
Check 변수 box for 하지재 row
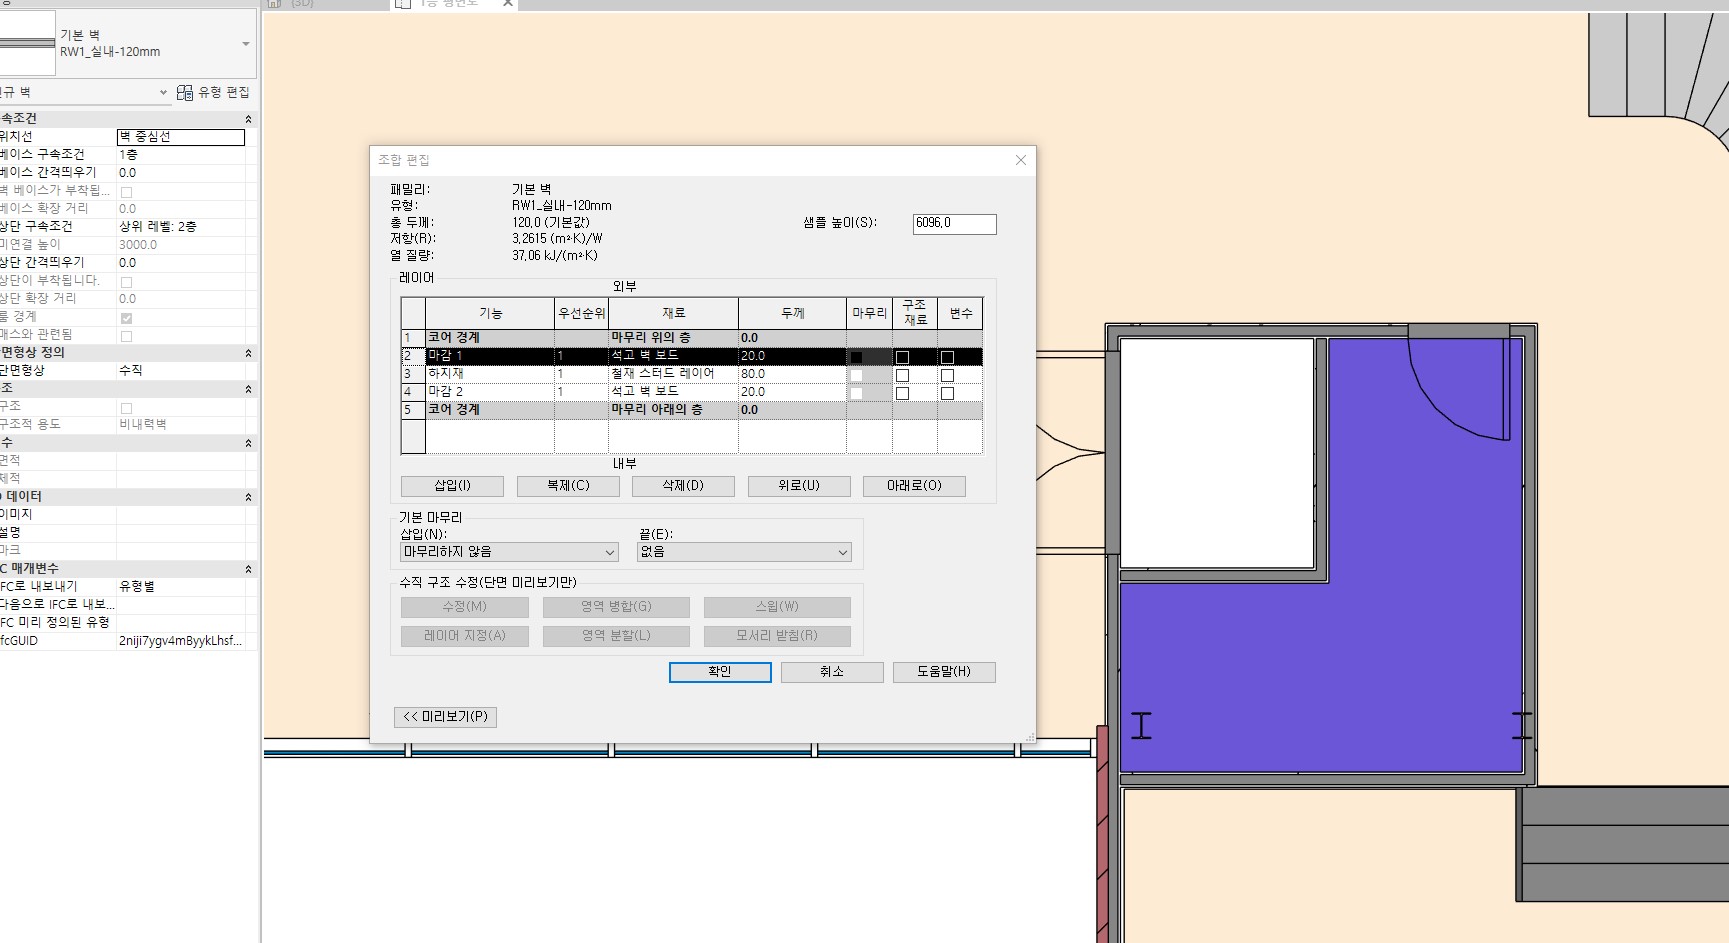pos(947,375)
